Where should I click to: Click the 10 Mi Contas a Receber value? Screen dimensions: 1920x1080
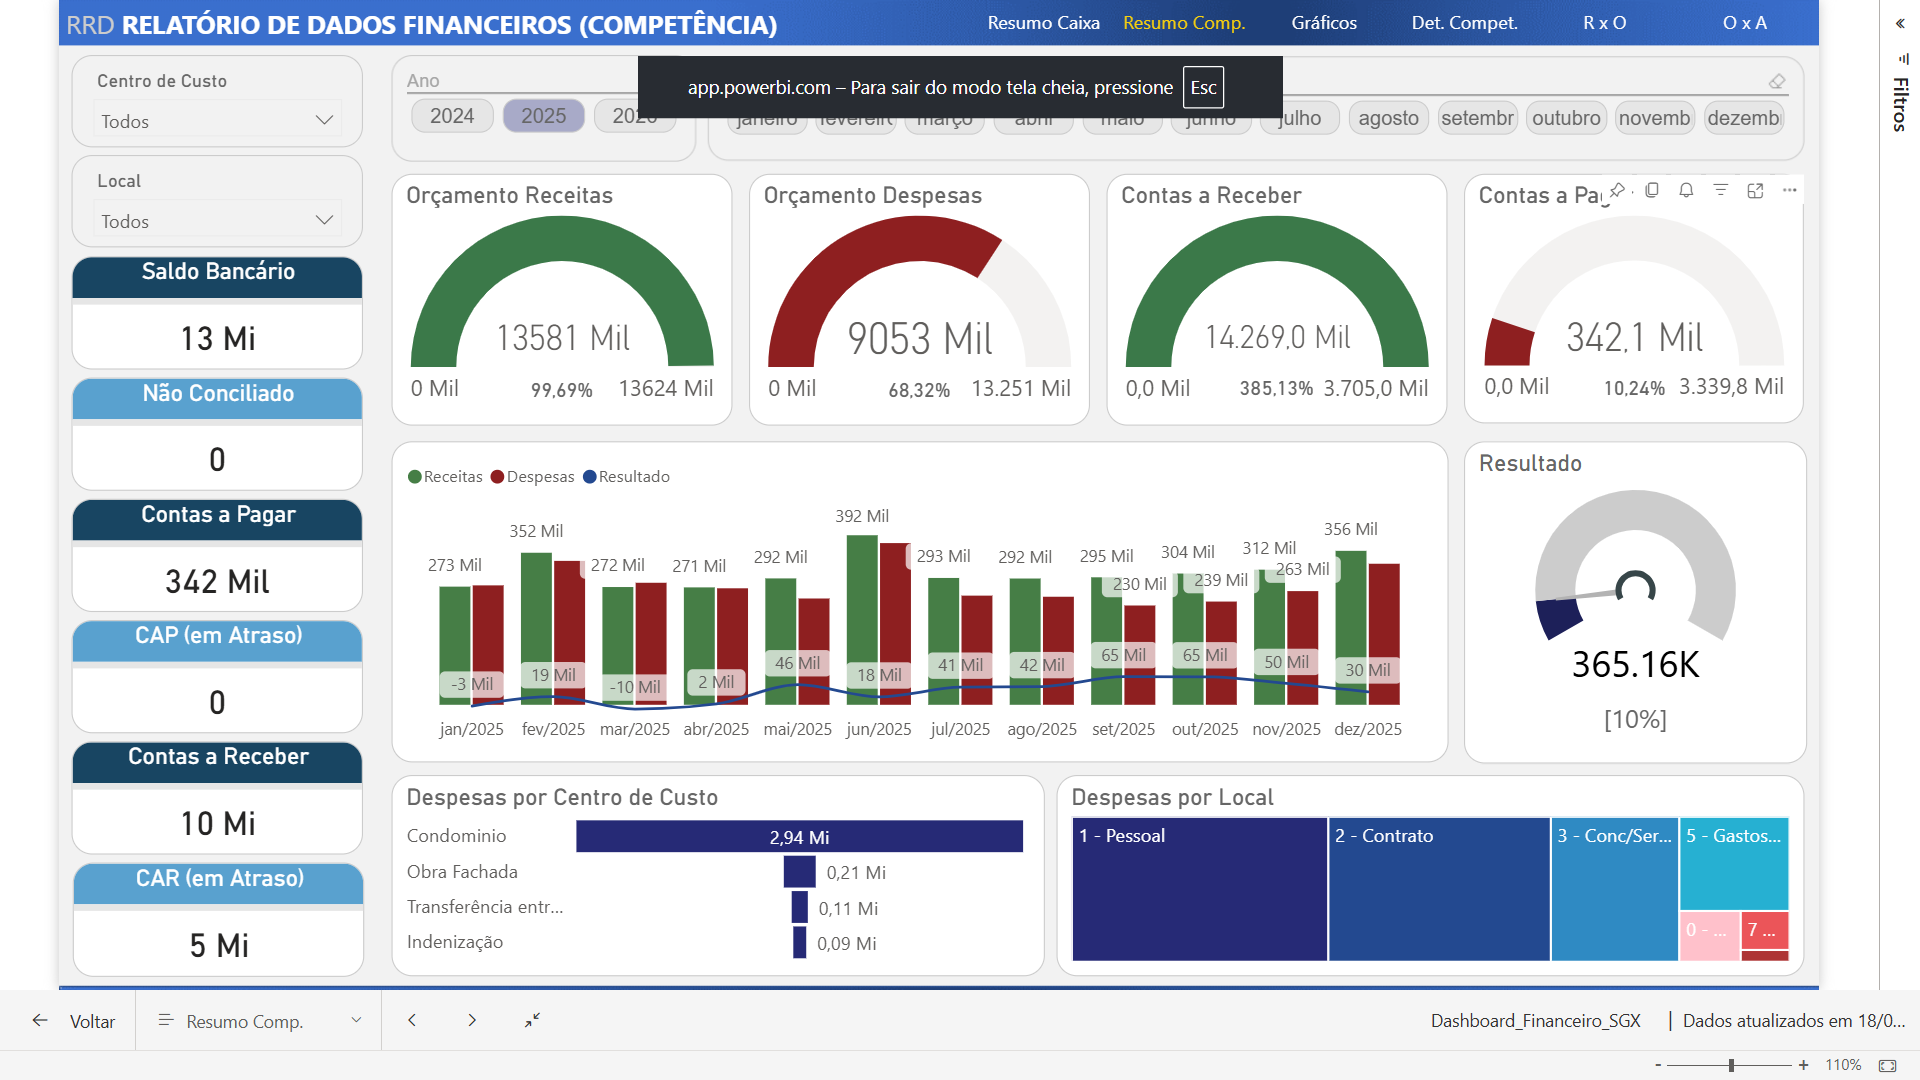217,824
